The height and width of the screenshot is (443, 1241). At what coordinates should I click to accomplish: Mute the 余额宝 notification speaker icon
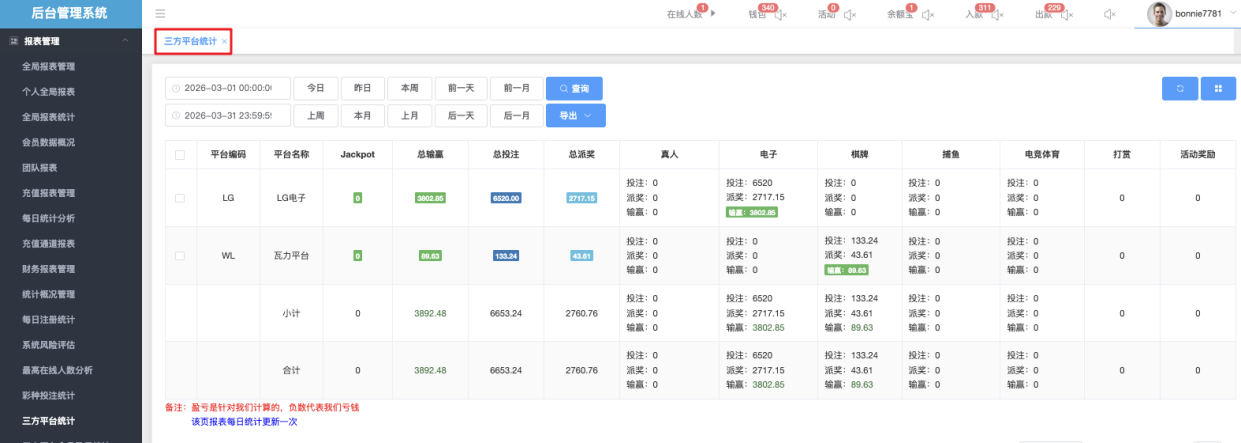click(x=927, y=15)
